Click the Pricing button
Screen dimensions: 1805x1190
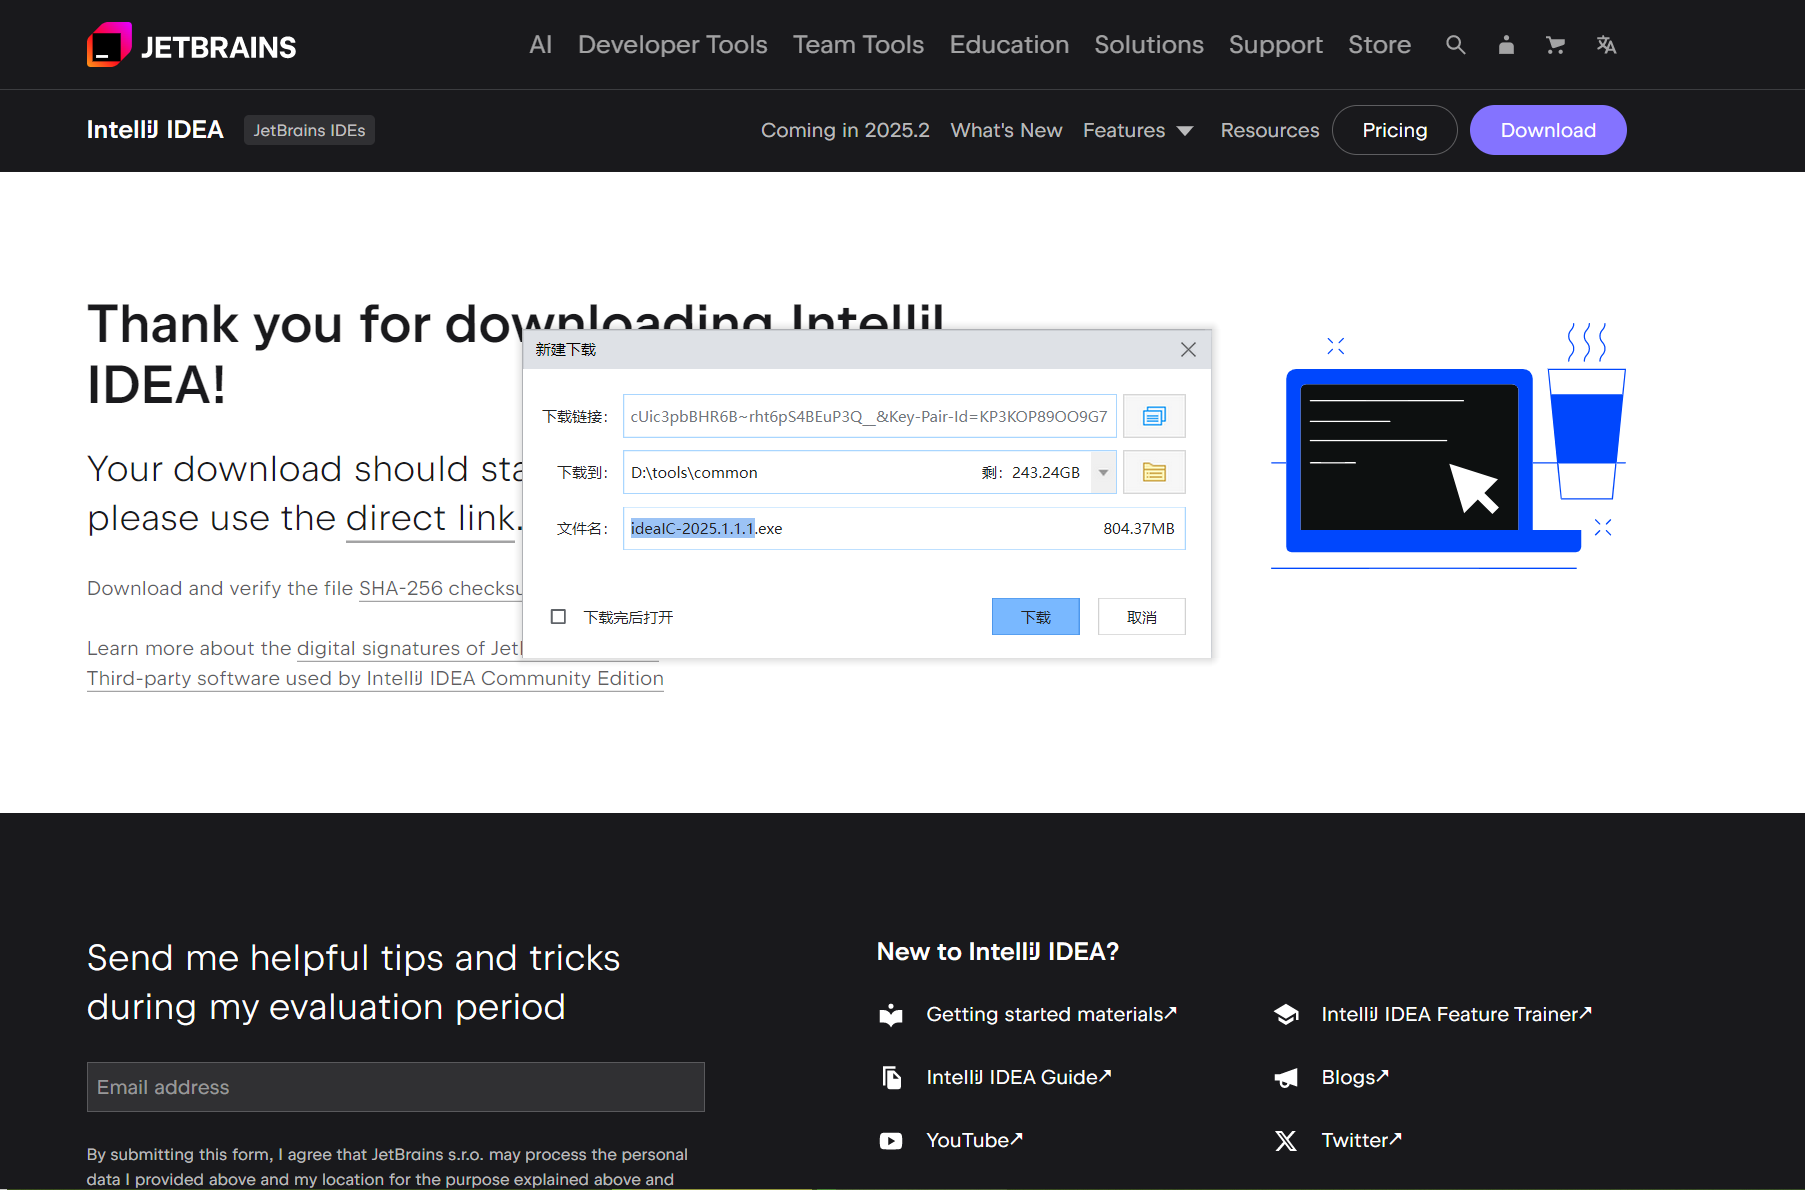(1394, 130)
